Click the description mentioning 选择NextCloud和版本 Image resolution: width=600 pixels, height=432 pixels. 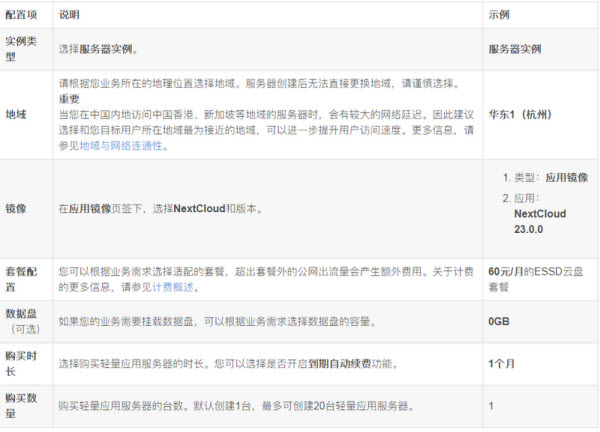click(160, 209)
